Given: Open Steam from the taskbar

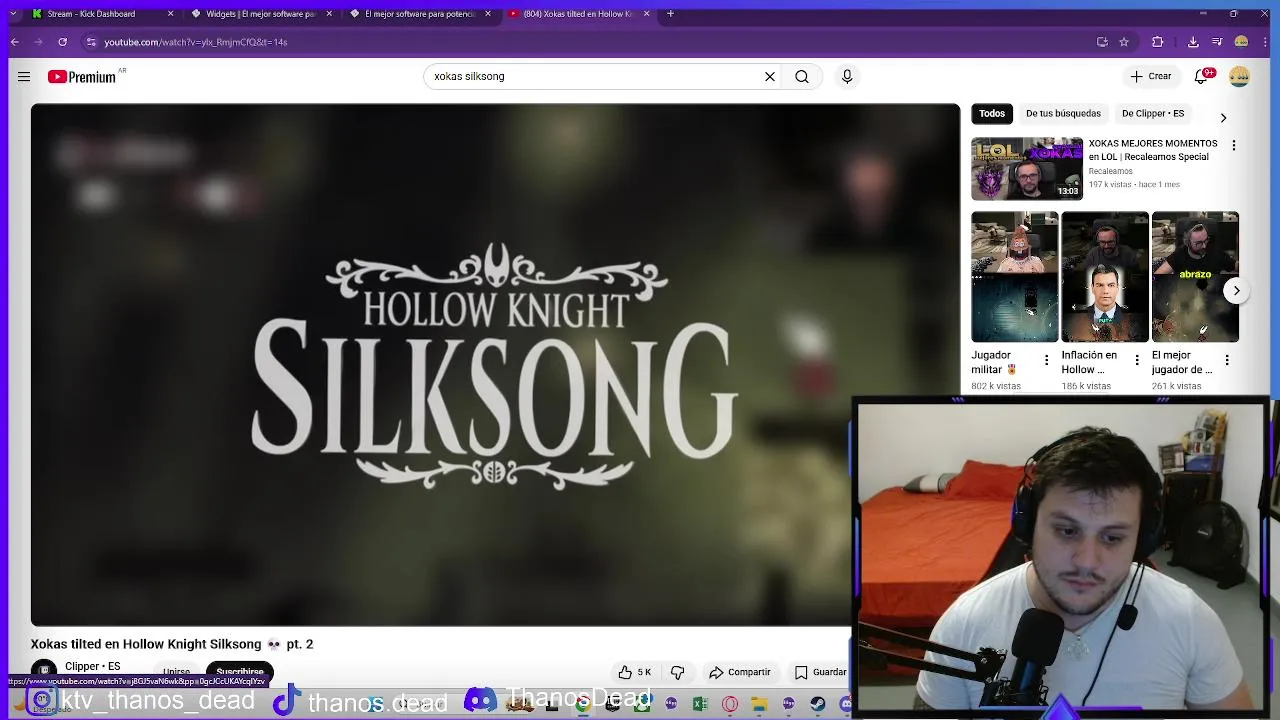Looking at the screenshot, I should tap(817, 705).
